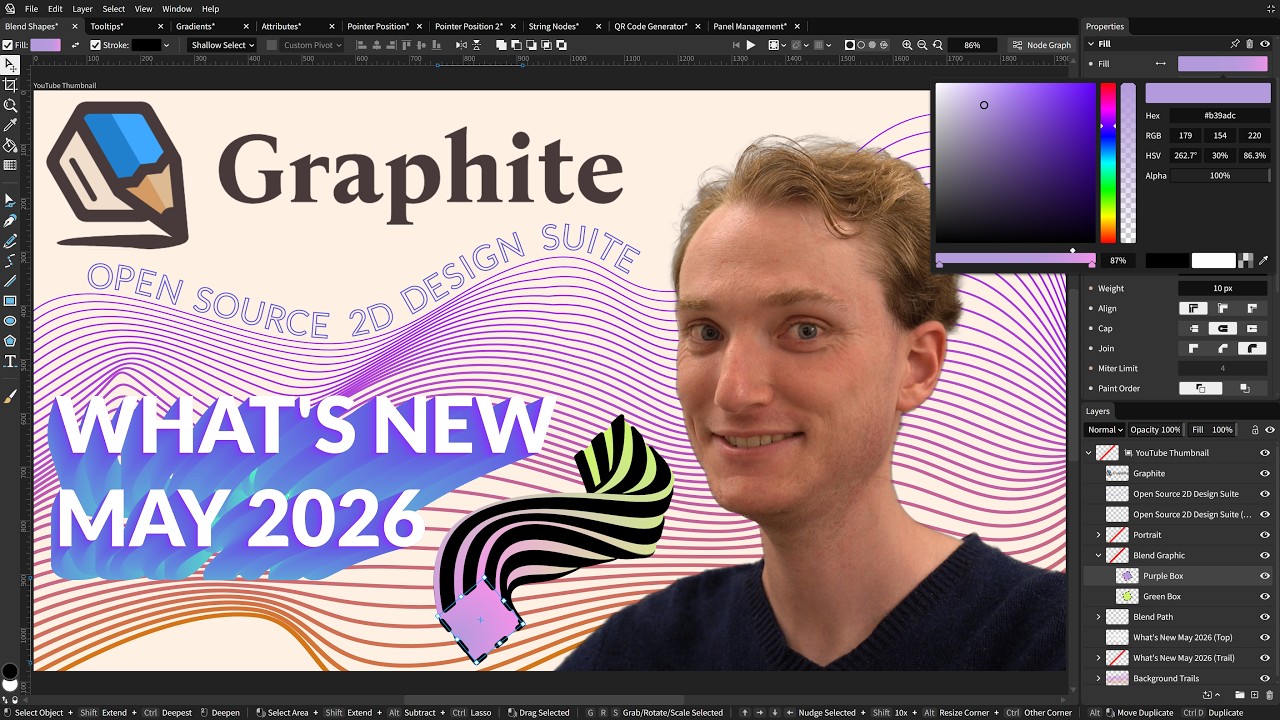Select the Pen tool
This screenshot has width=1280, height=720.
(10, 221)
